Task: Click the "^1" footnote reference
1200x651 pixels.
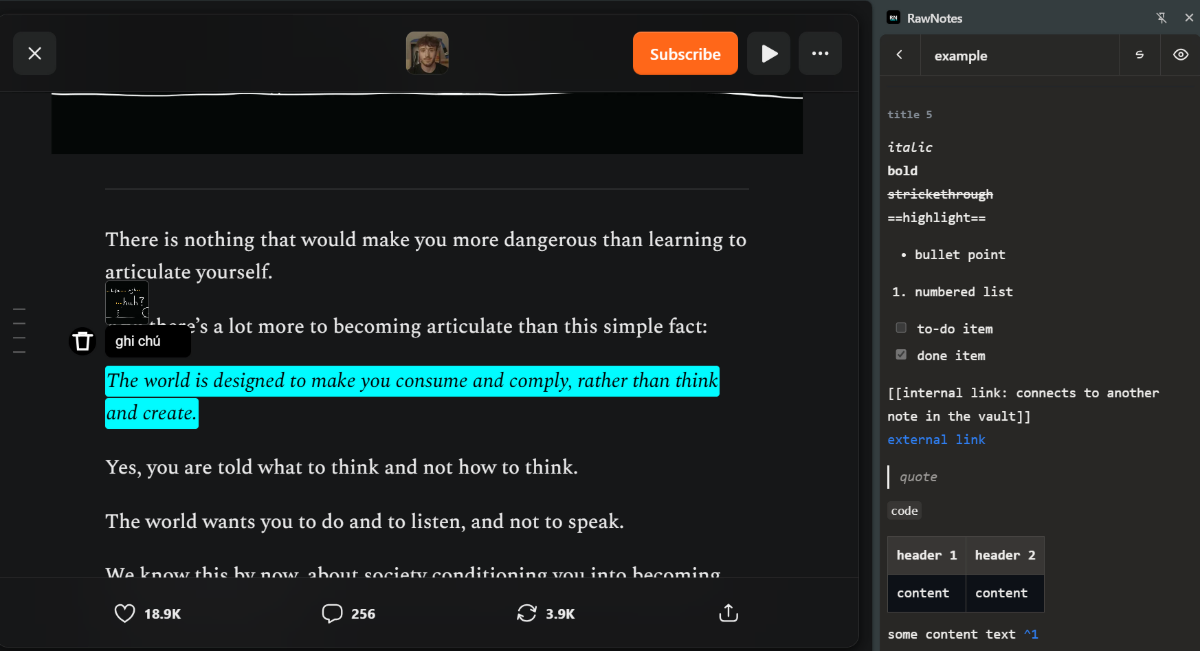Action: [1031, 634]
